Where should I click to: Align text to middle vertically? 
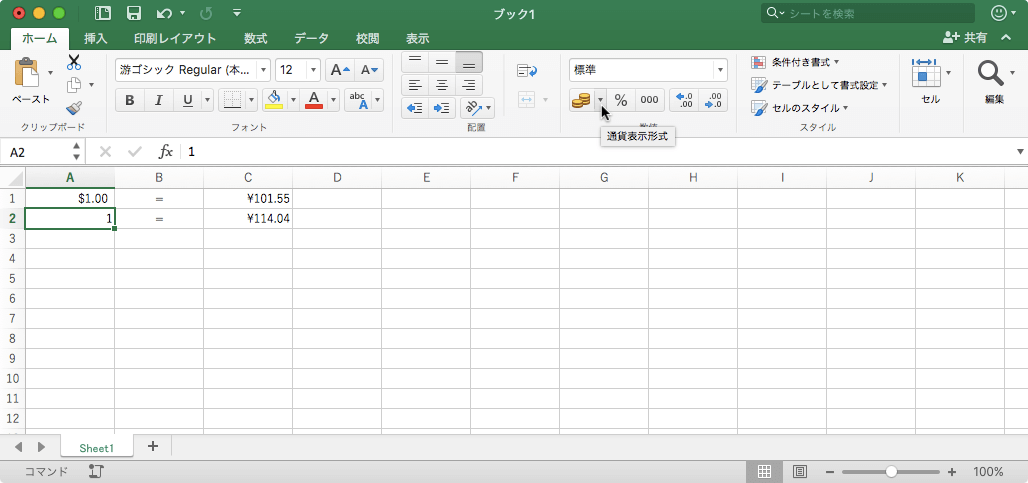point(442,62)
